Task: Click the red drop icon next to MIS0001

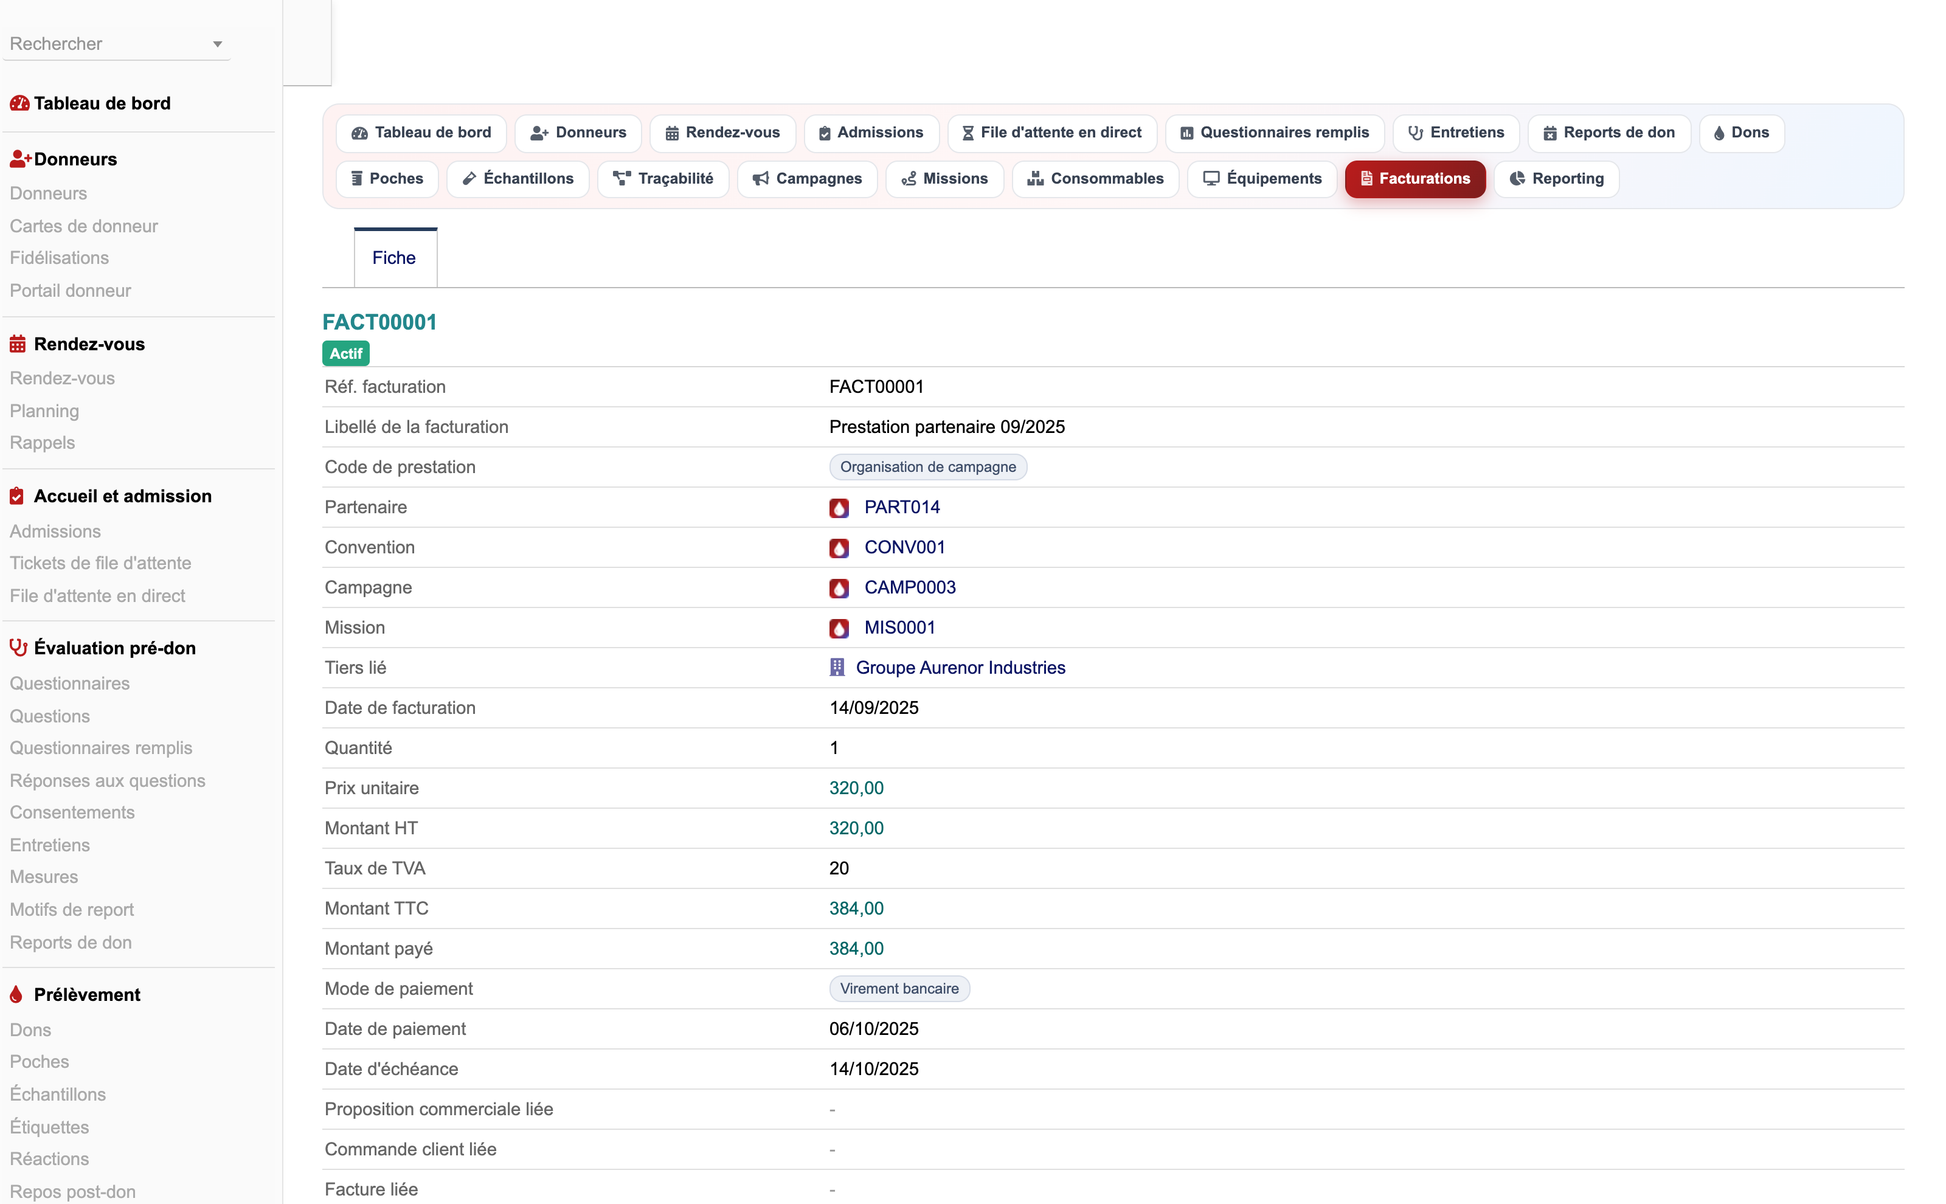Action: coord(839,628)
